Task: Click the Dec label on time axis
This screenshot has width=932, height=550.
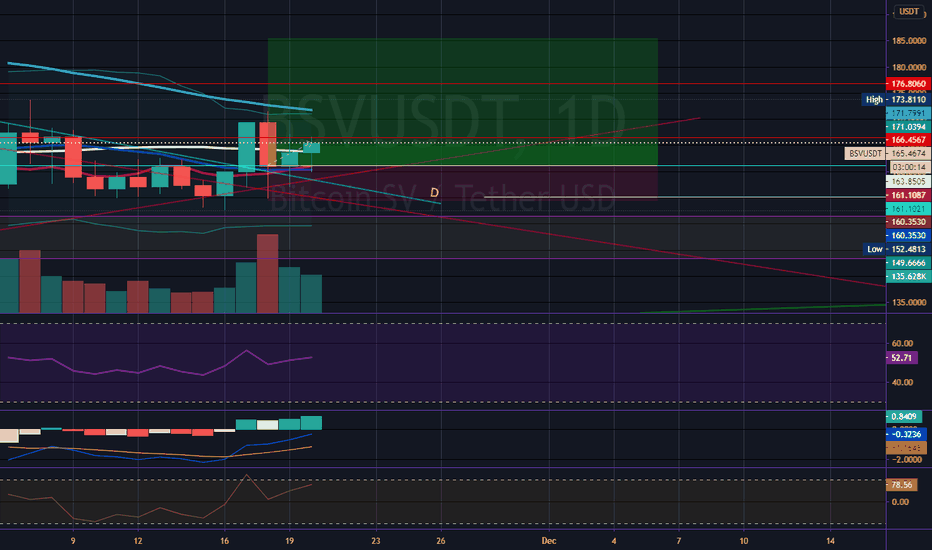Action: [549, 540]
